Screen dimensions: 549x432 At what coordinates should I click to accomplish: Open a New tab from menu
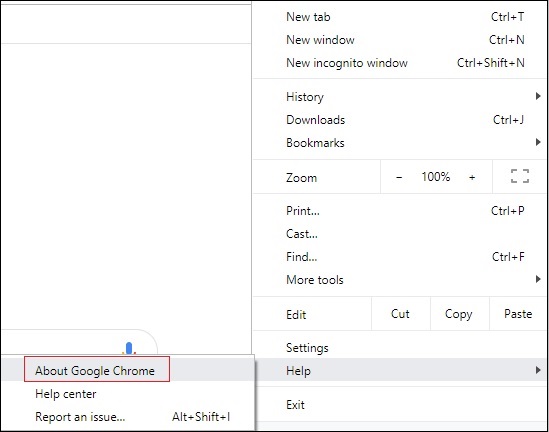click(399, 17)
